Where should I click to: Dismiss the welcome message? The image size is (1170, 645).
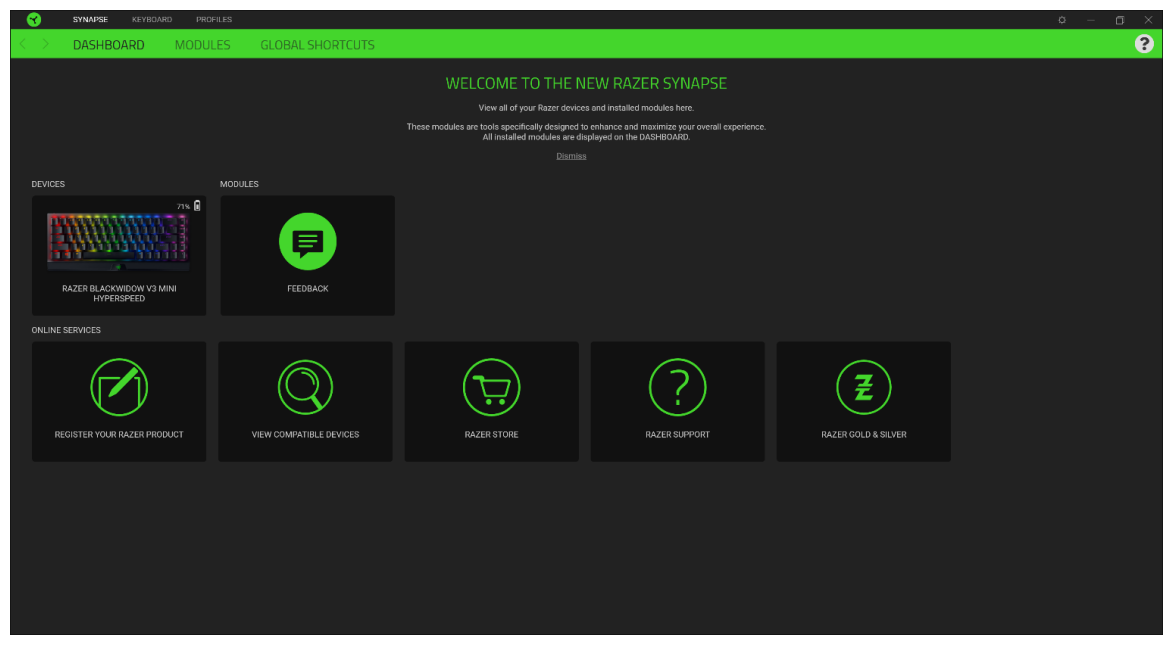(570, 155)
